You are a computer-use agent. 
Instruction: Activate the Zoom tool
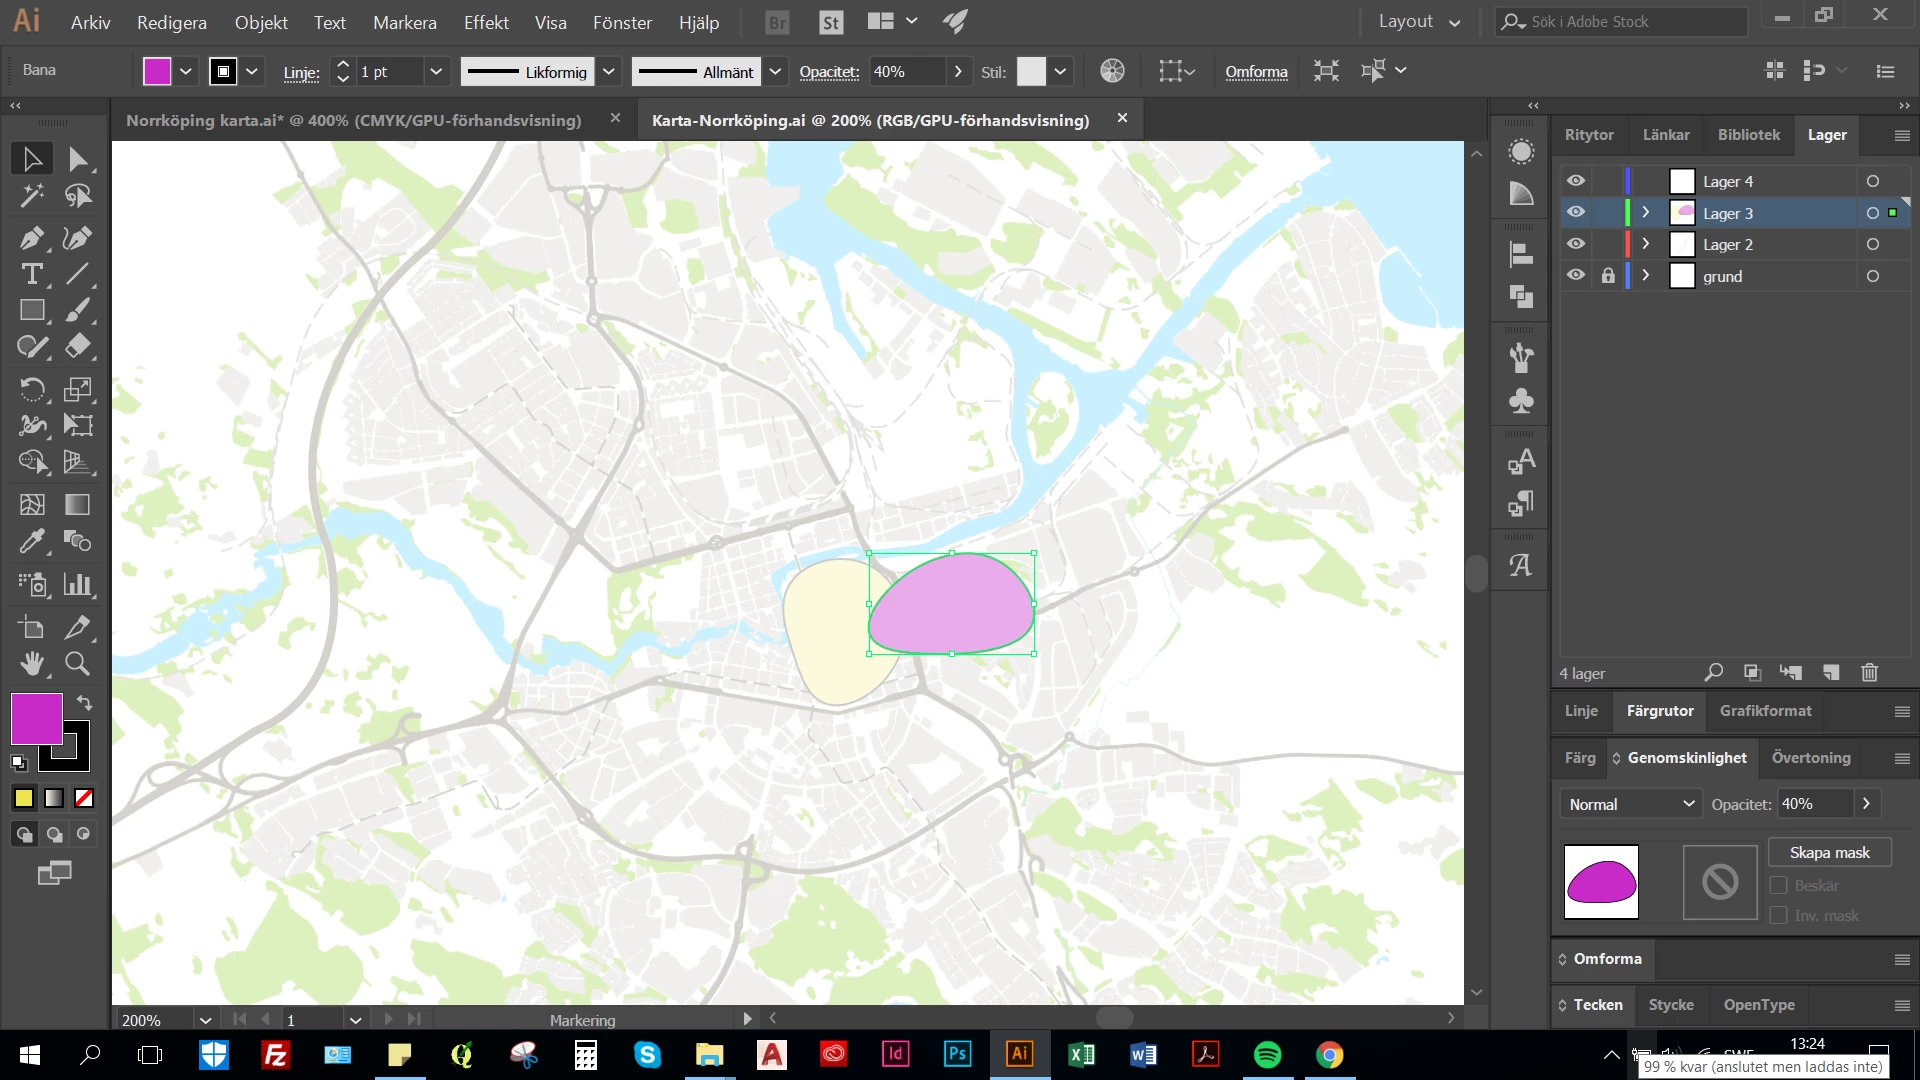coord(77,663)
